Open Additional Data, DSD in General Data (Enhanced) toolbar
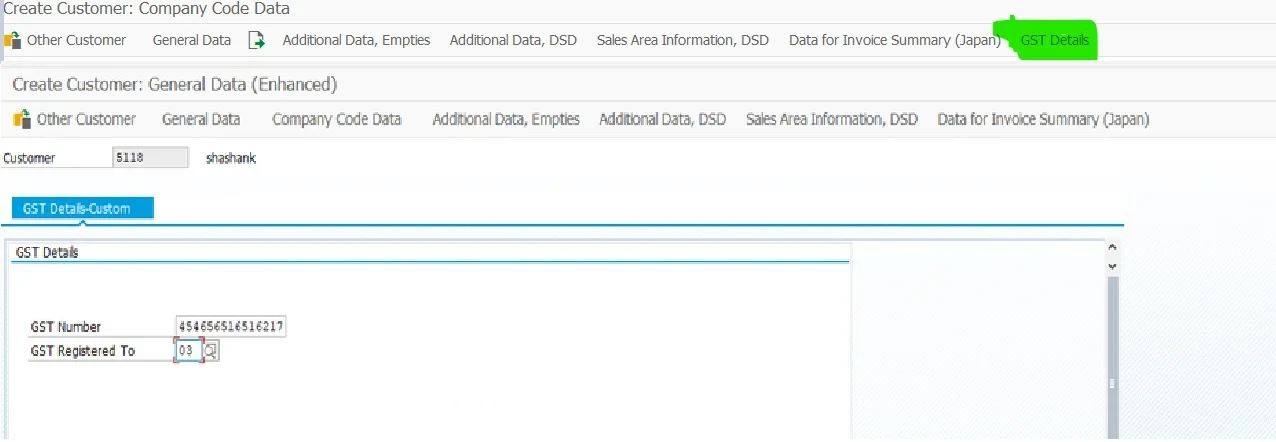Viewport: 1276px width, 442px height. [x=662, y=119]
